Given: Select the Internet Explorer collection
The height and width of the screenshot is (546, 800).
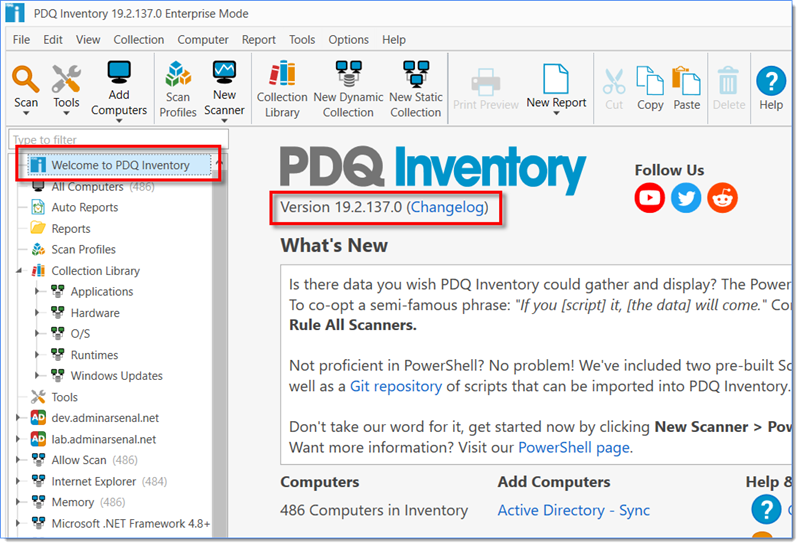Looking at the screenshot, I should pos(99,481).
